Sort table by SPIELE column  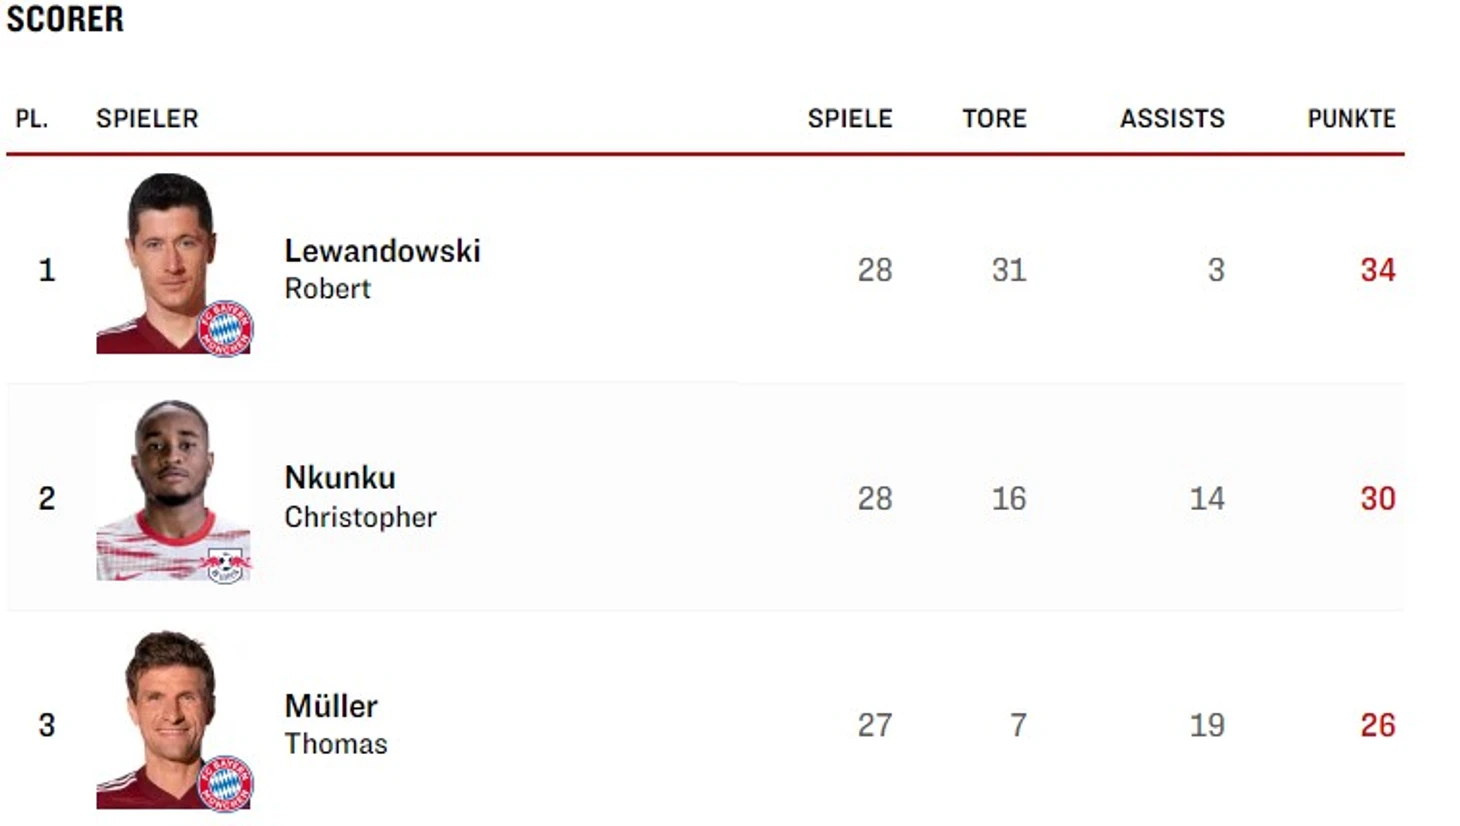[x=850, y=118]
